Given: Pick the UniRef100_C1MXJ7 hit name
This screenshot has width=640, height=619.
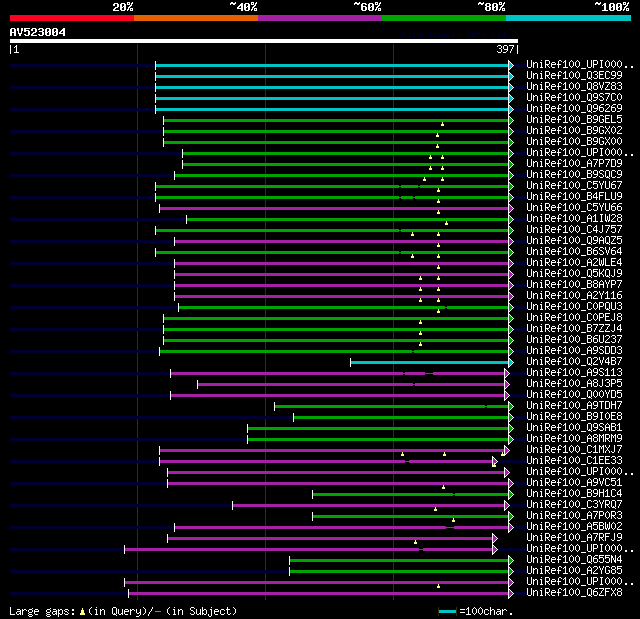Looking at the screenshot, I should (574, 450).
